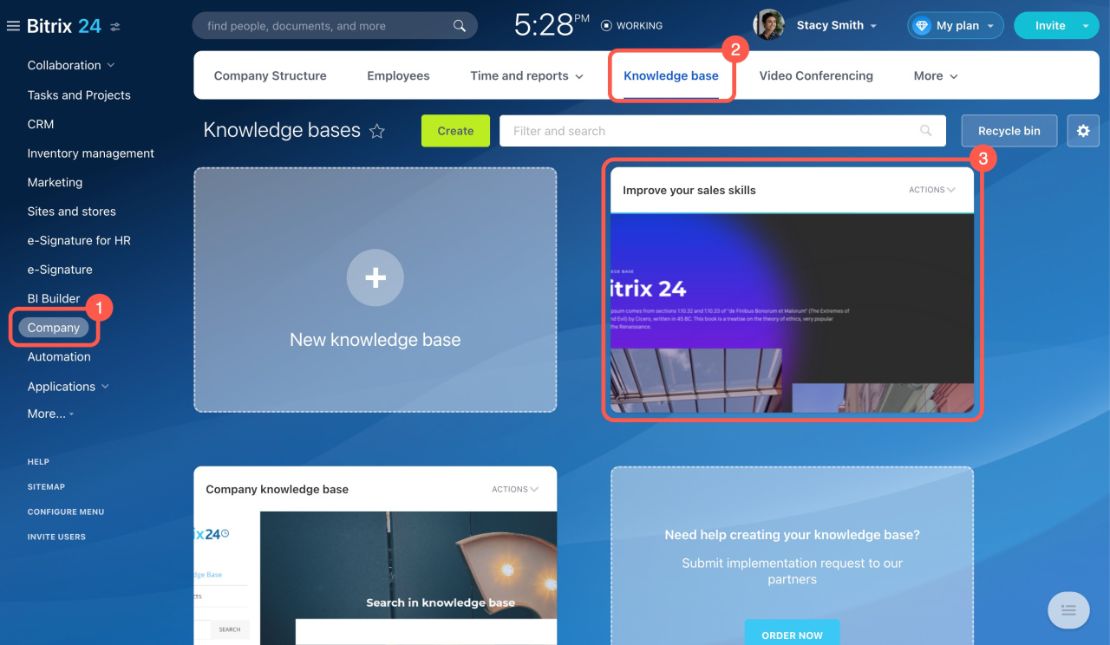This screenshot has height=645, width=1110.
Task: Open knowledge base settings gear
Action: 1083,130
